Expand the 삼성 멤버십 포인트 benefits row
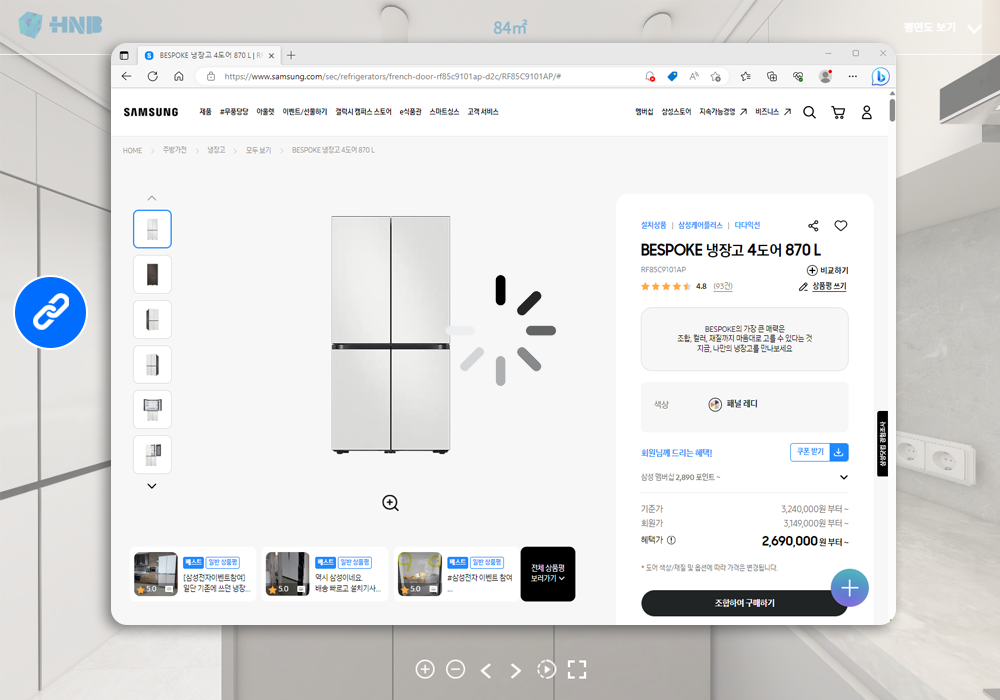Viewport: 1000px width, 700px height. coord(744,478)
